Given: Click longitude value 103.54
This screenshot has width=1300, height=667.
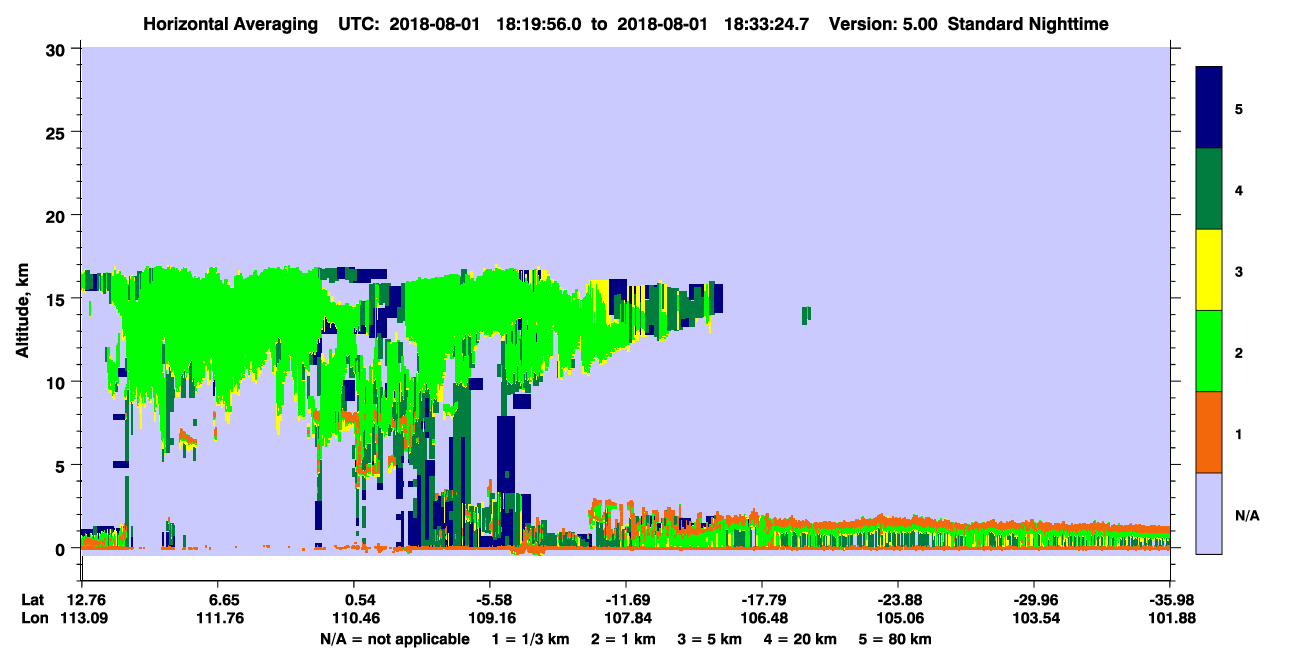Looking at the screenshot, I should [x=1036, y=618].
